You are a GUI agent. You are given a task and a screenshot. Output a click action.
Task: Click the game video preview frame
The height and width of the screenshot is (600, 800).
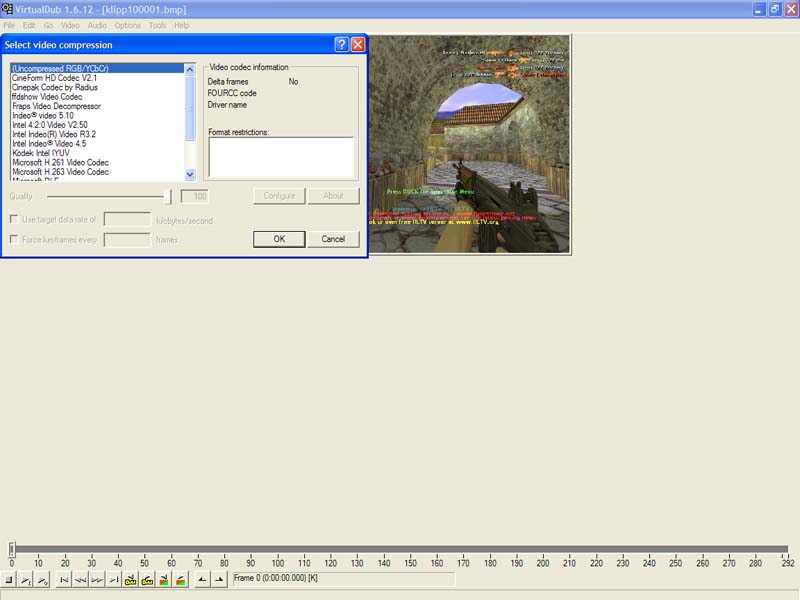point(469,144)
